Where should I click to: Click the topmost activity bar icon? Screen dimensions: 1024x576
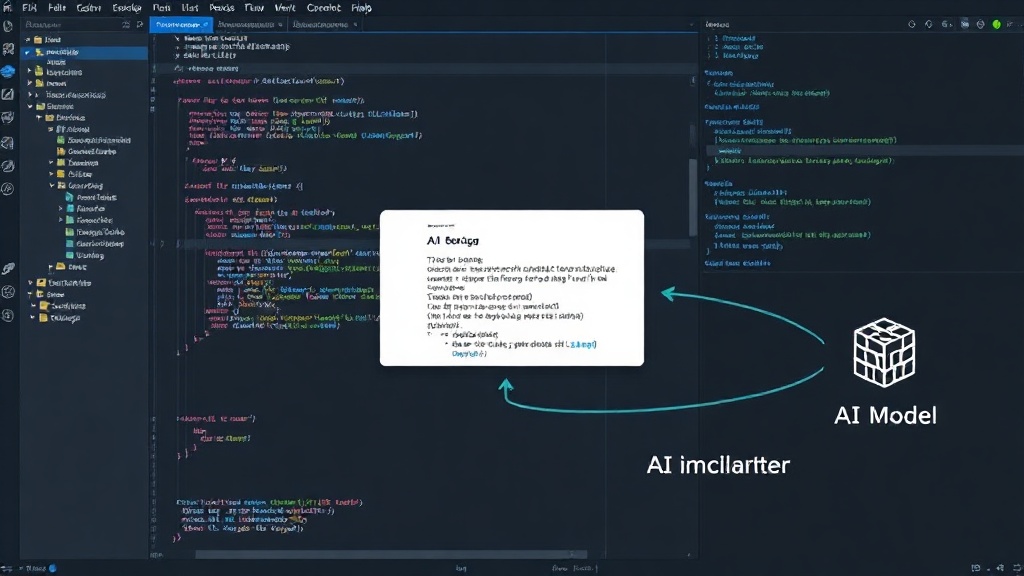8,27
